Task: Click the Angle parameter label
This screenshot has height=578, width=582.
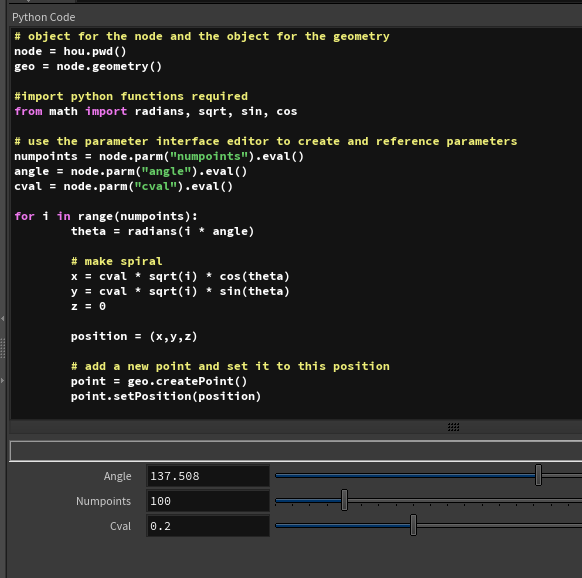Action: pyautogui.click(x=117, y=476)
